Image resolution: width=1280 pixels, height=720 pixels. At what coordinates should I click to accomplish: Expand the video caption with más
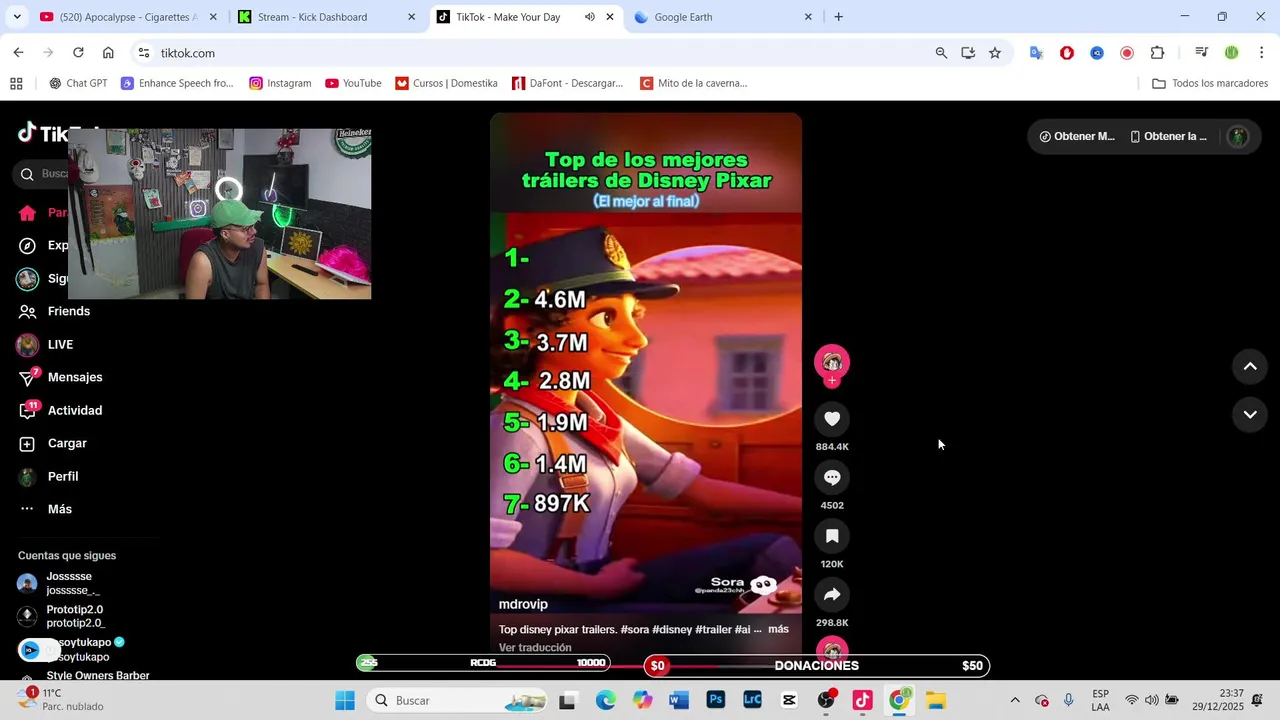(x=778, y=629)
